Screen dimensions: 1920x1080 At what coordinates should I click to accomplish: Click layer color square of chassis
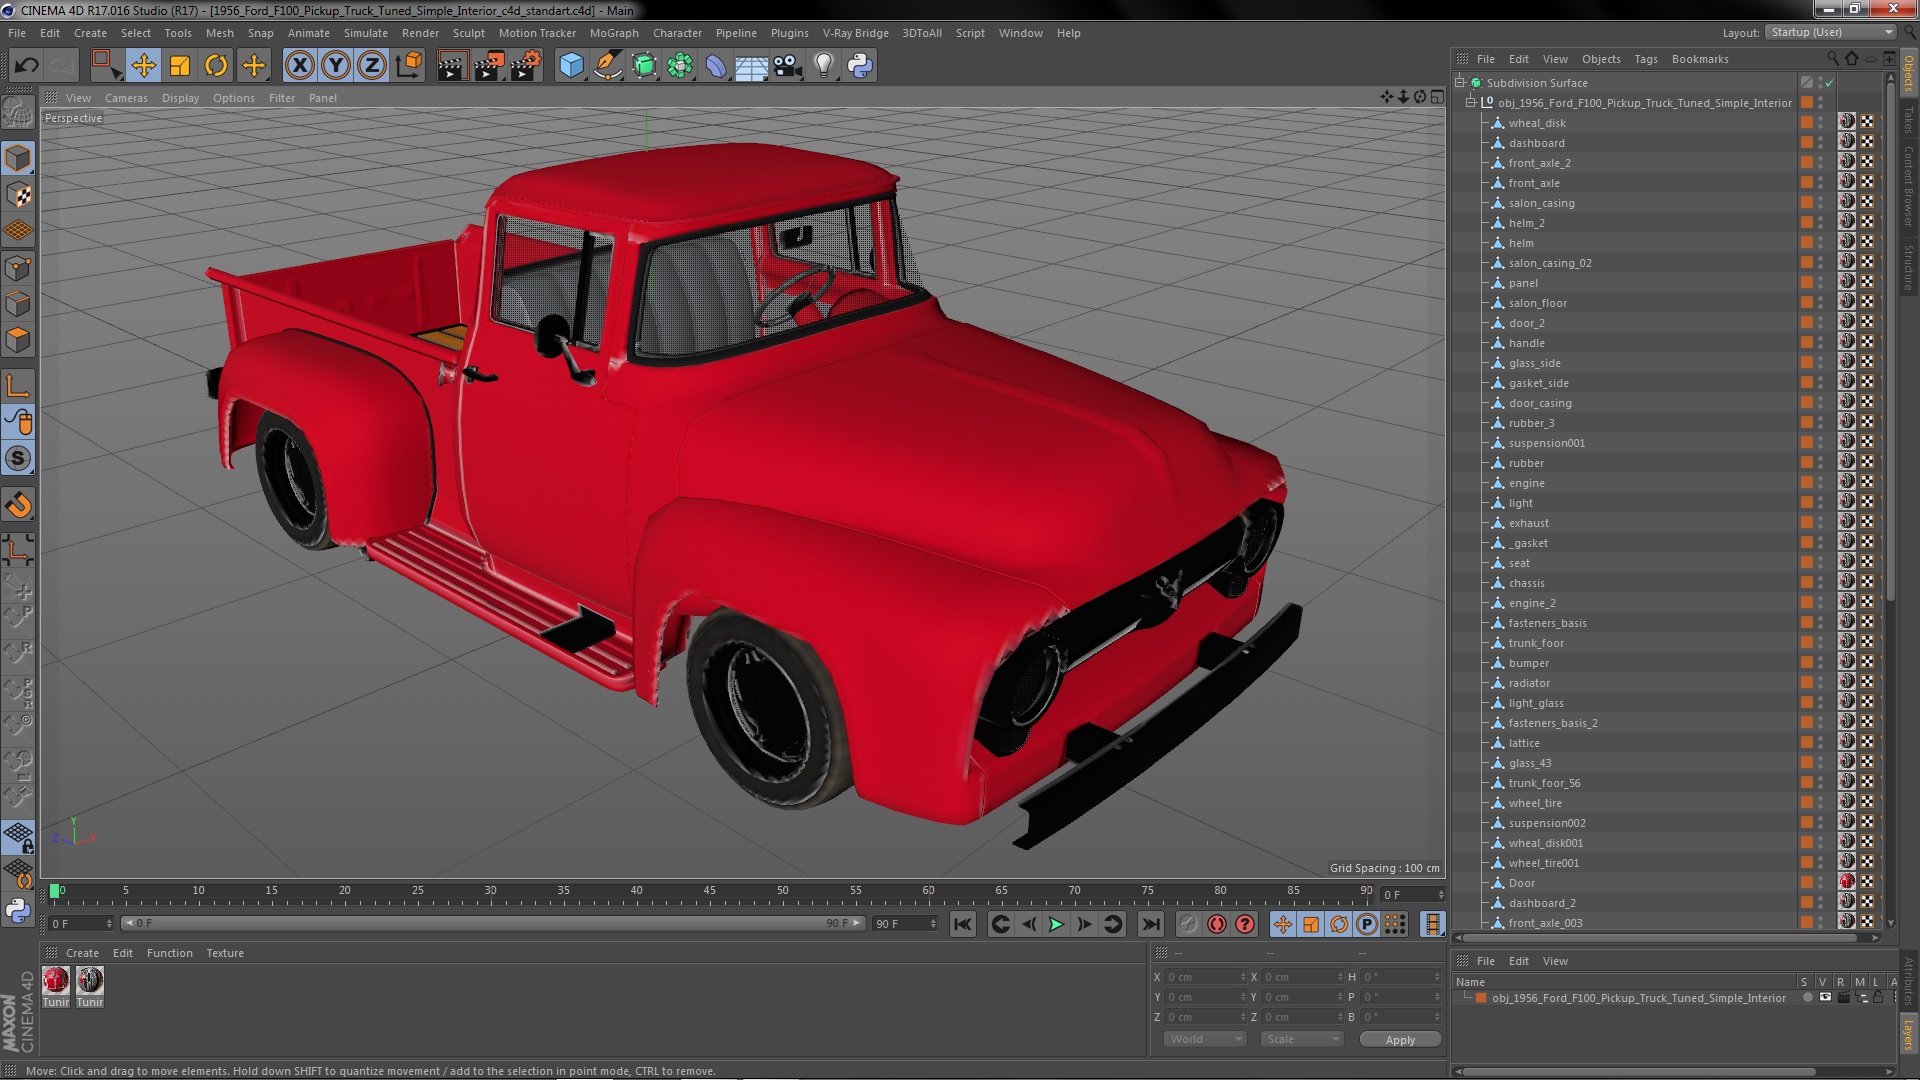[x=1806, y=583]
